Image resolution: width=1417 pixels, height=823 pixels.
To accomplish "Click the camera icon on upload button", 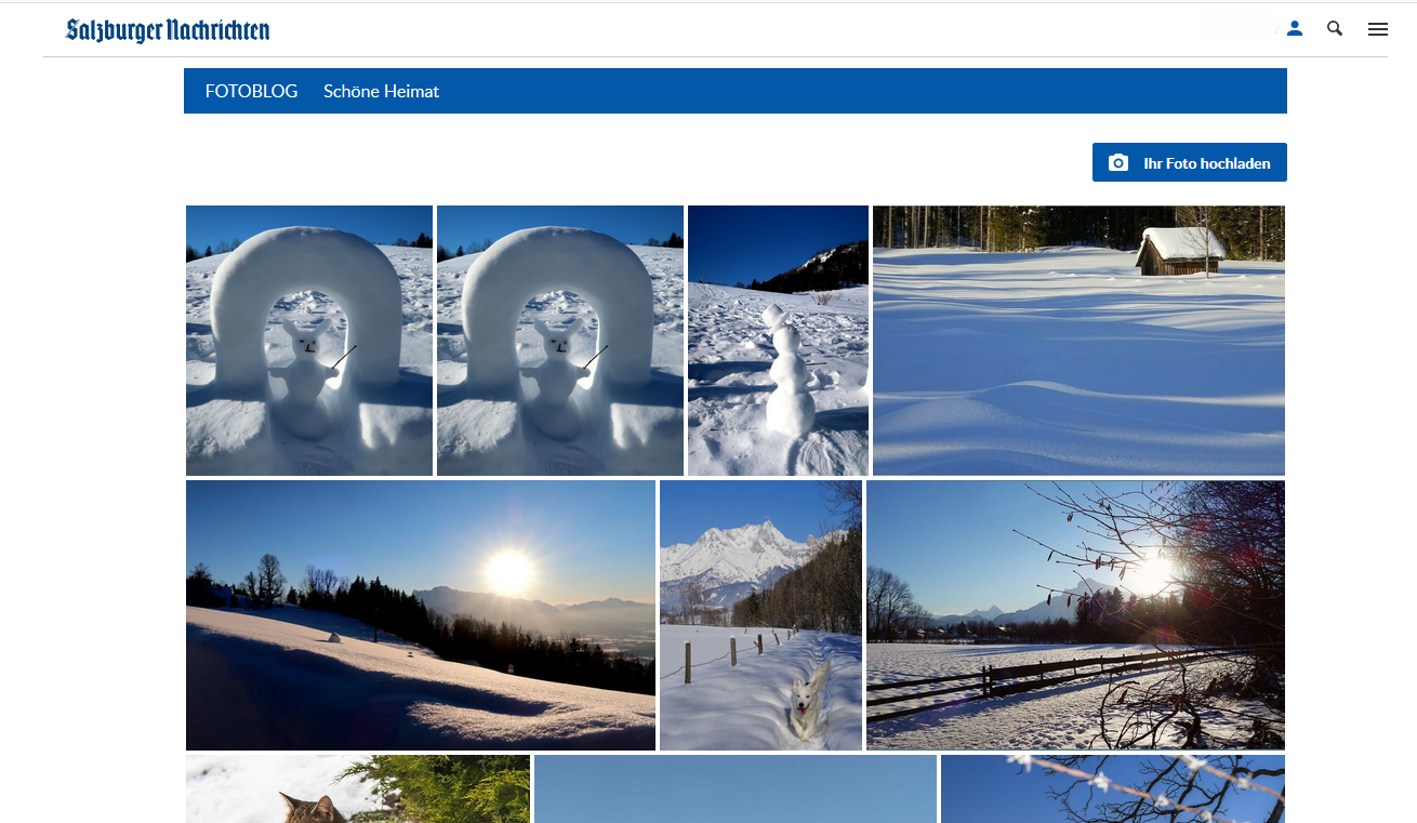I will pyautogui.click(x=1118, y=163).
